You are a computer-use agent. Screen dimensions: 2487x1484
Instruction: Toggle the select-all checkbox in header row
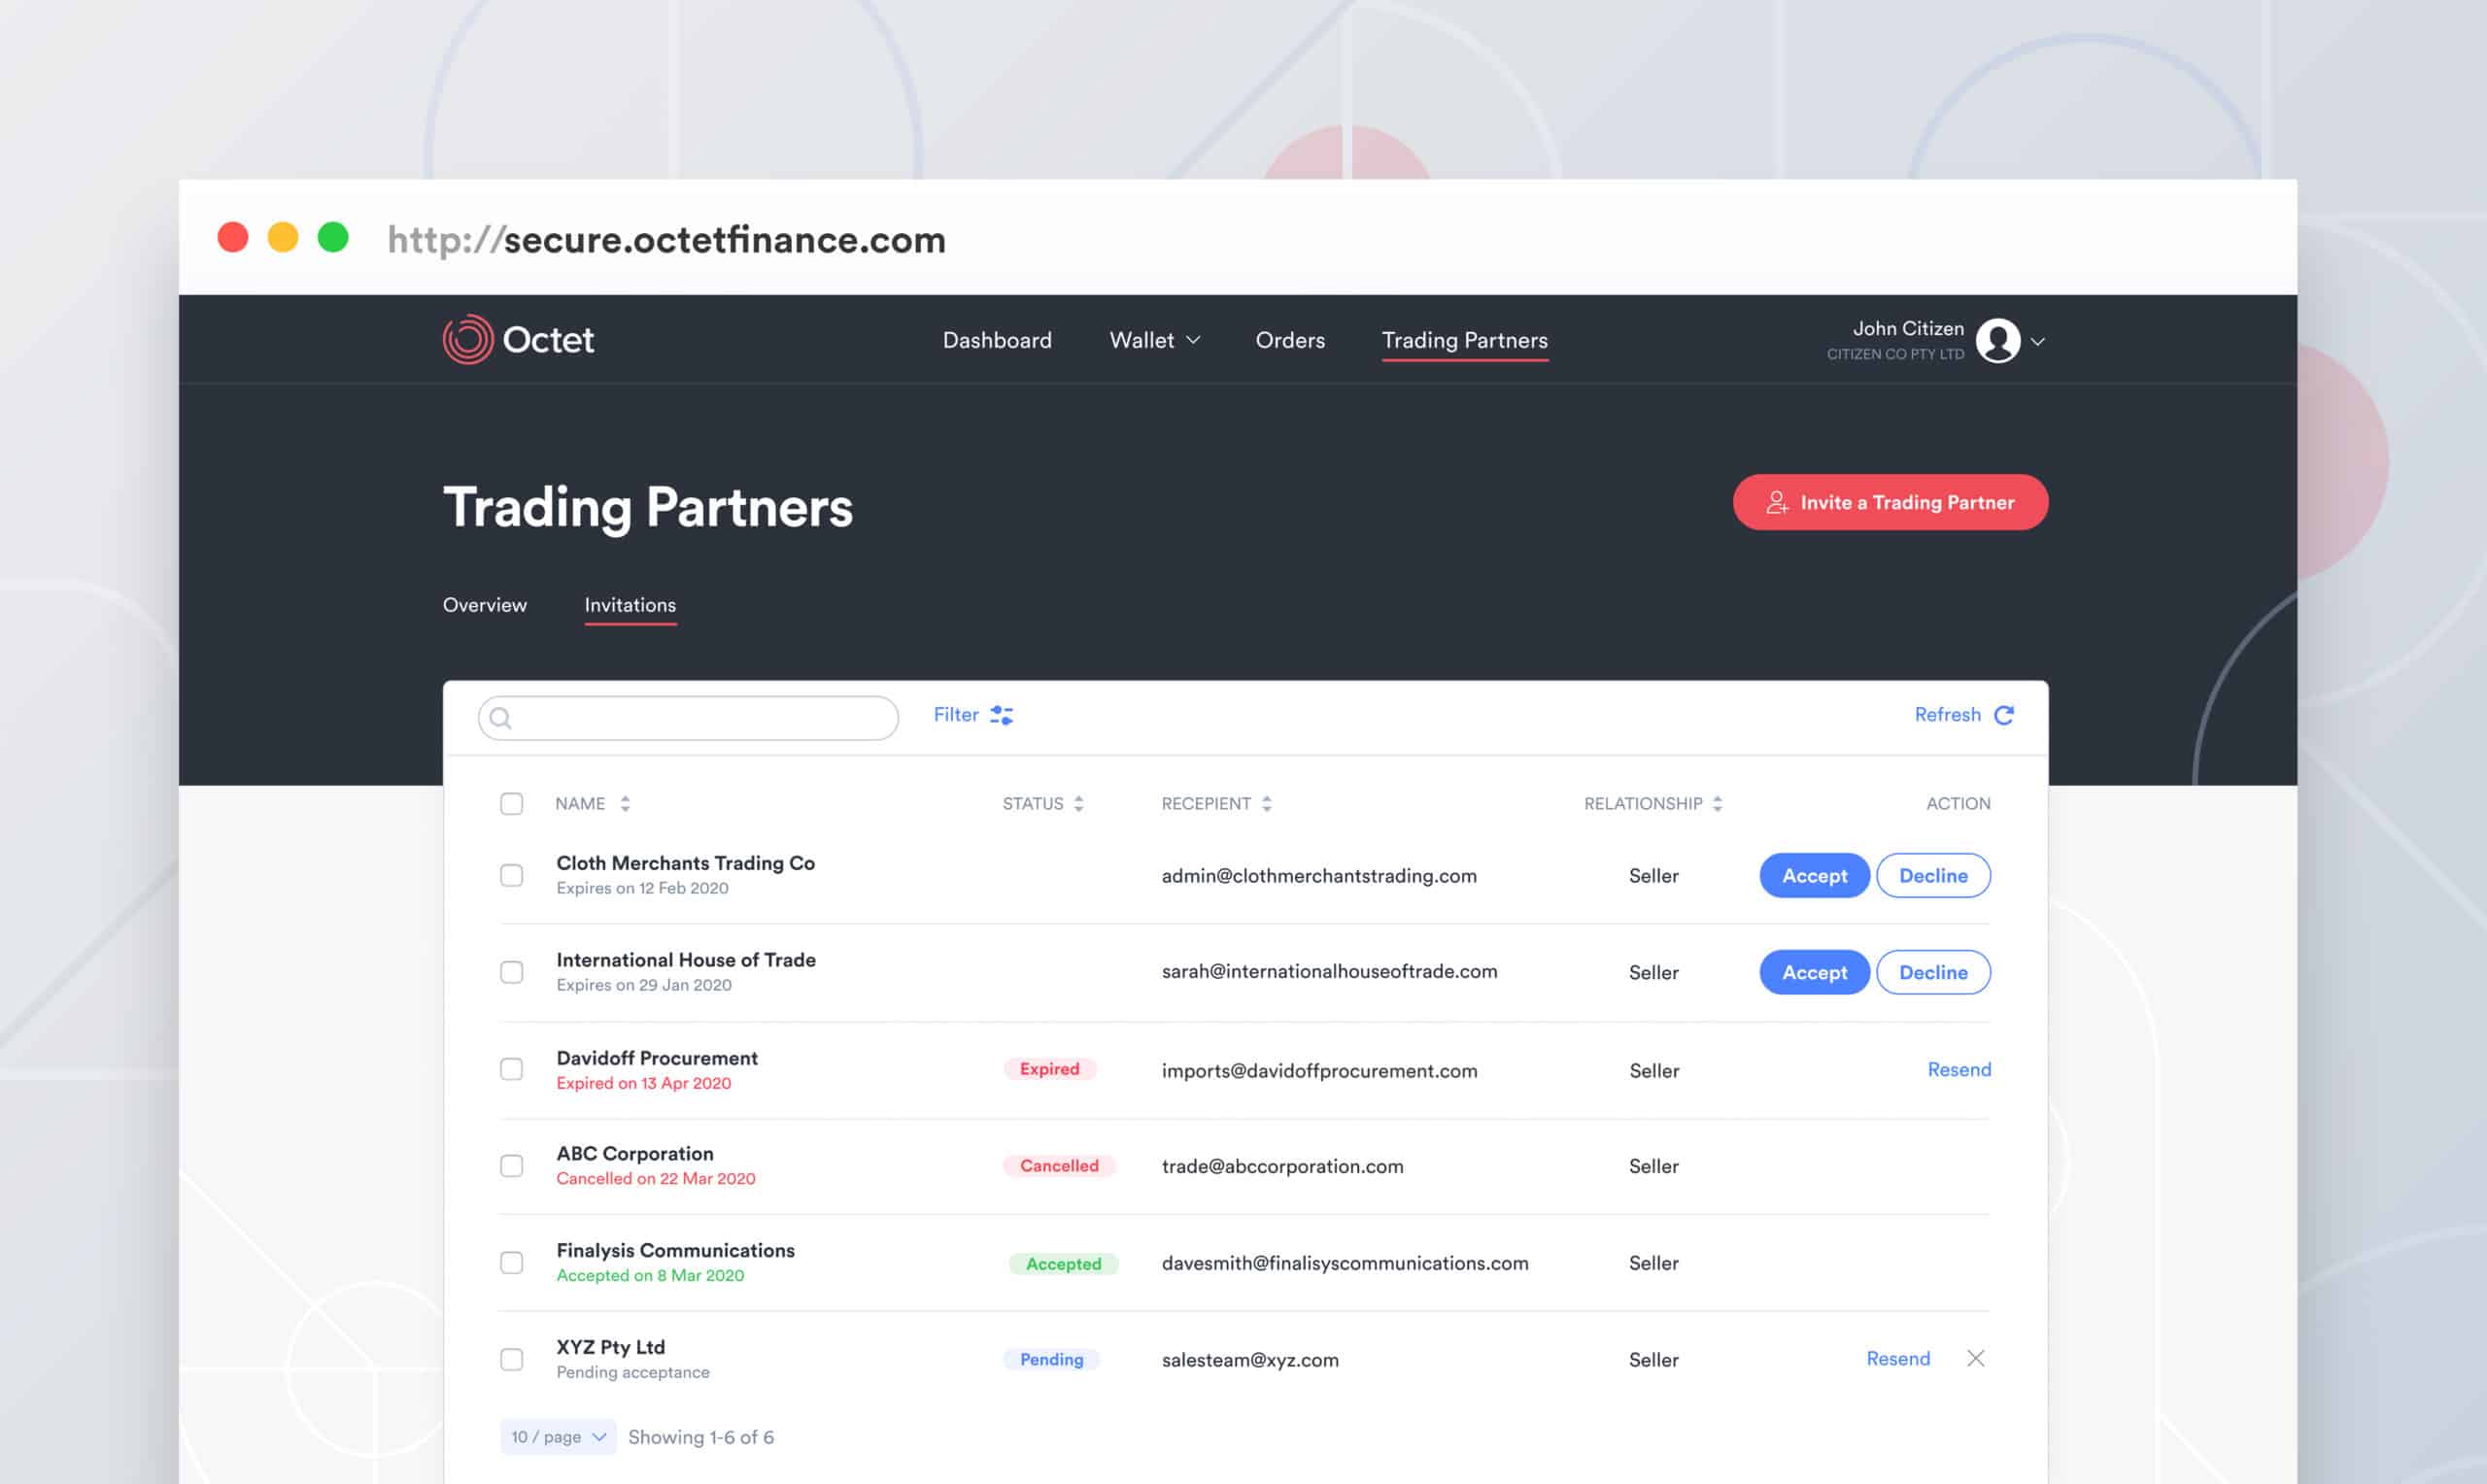(x=512, y=802)
